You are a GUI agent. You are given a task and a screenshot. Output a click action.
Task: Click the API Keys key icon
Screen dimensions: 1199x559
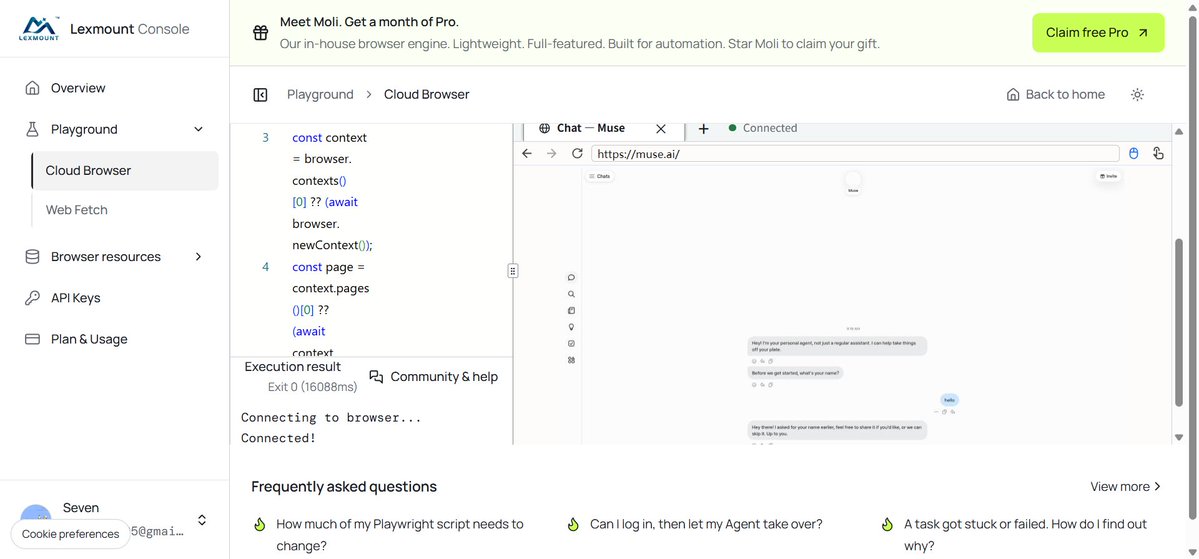(x=32, y=298)
